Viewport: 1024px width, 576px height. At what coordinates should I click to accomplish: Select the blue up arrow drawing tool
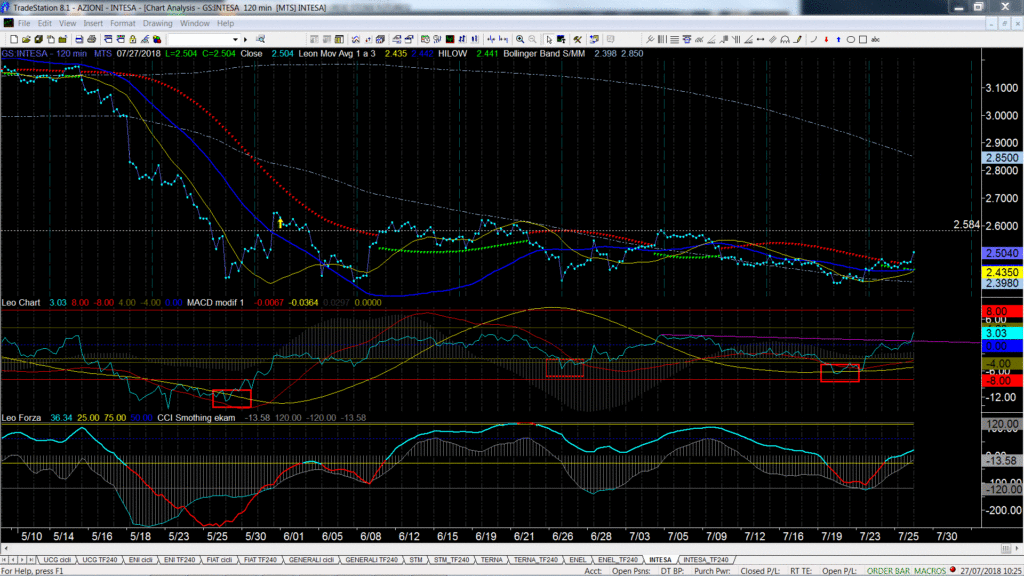839,40
